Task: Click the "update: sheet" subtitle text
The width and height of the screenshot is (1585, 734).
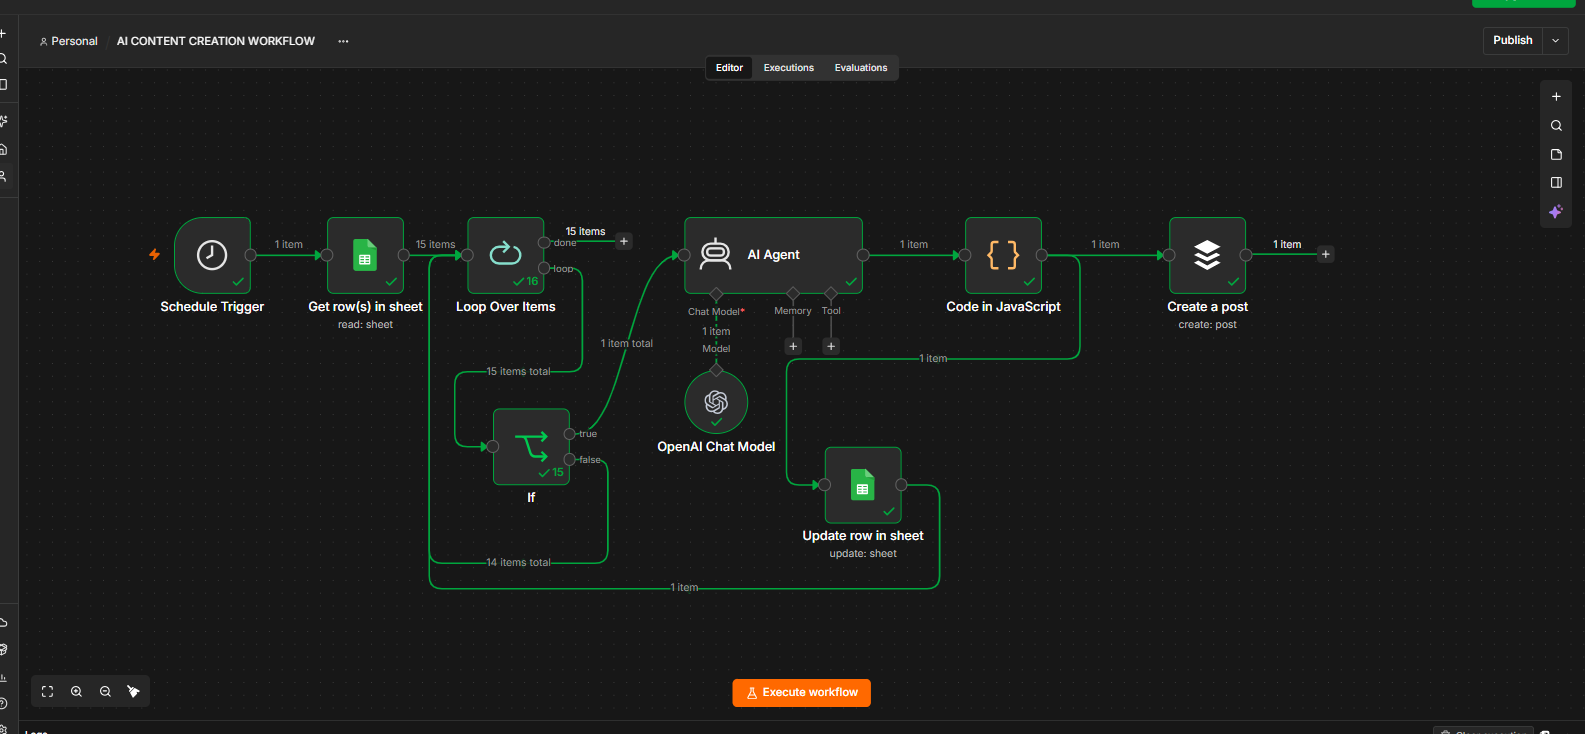Action: [863, 553]
